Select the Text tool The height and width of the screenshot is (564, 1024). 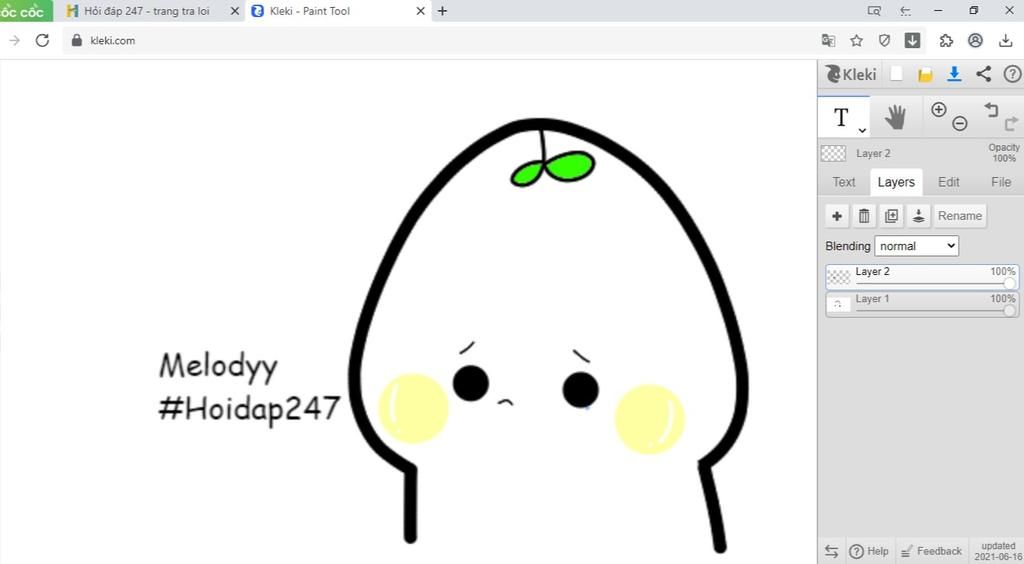[x=843, y=118]
